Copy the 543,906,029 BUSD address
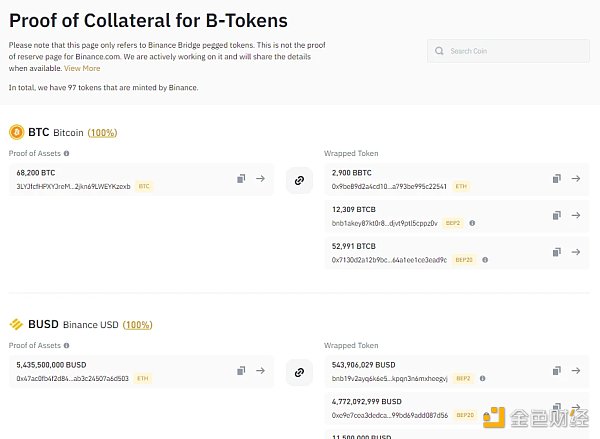This screenshot has height=439, width=600. tap(557, 371)
